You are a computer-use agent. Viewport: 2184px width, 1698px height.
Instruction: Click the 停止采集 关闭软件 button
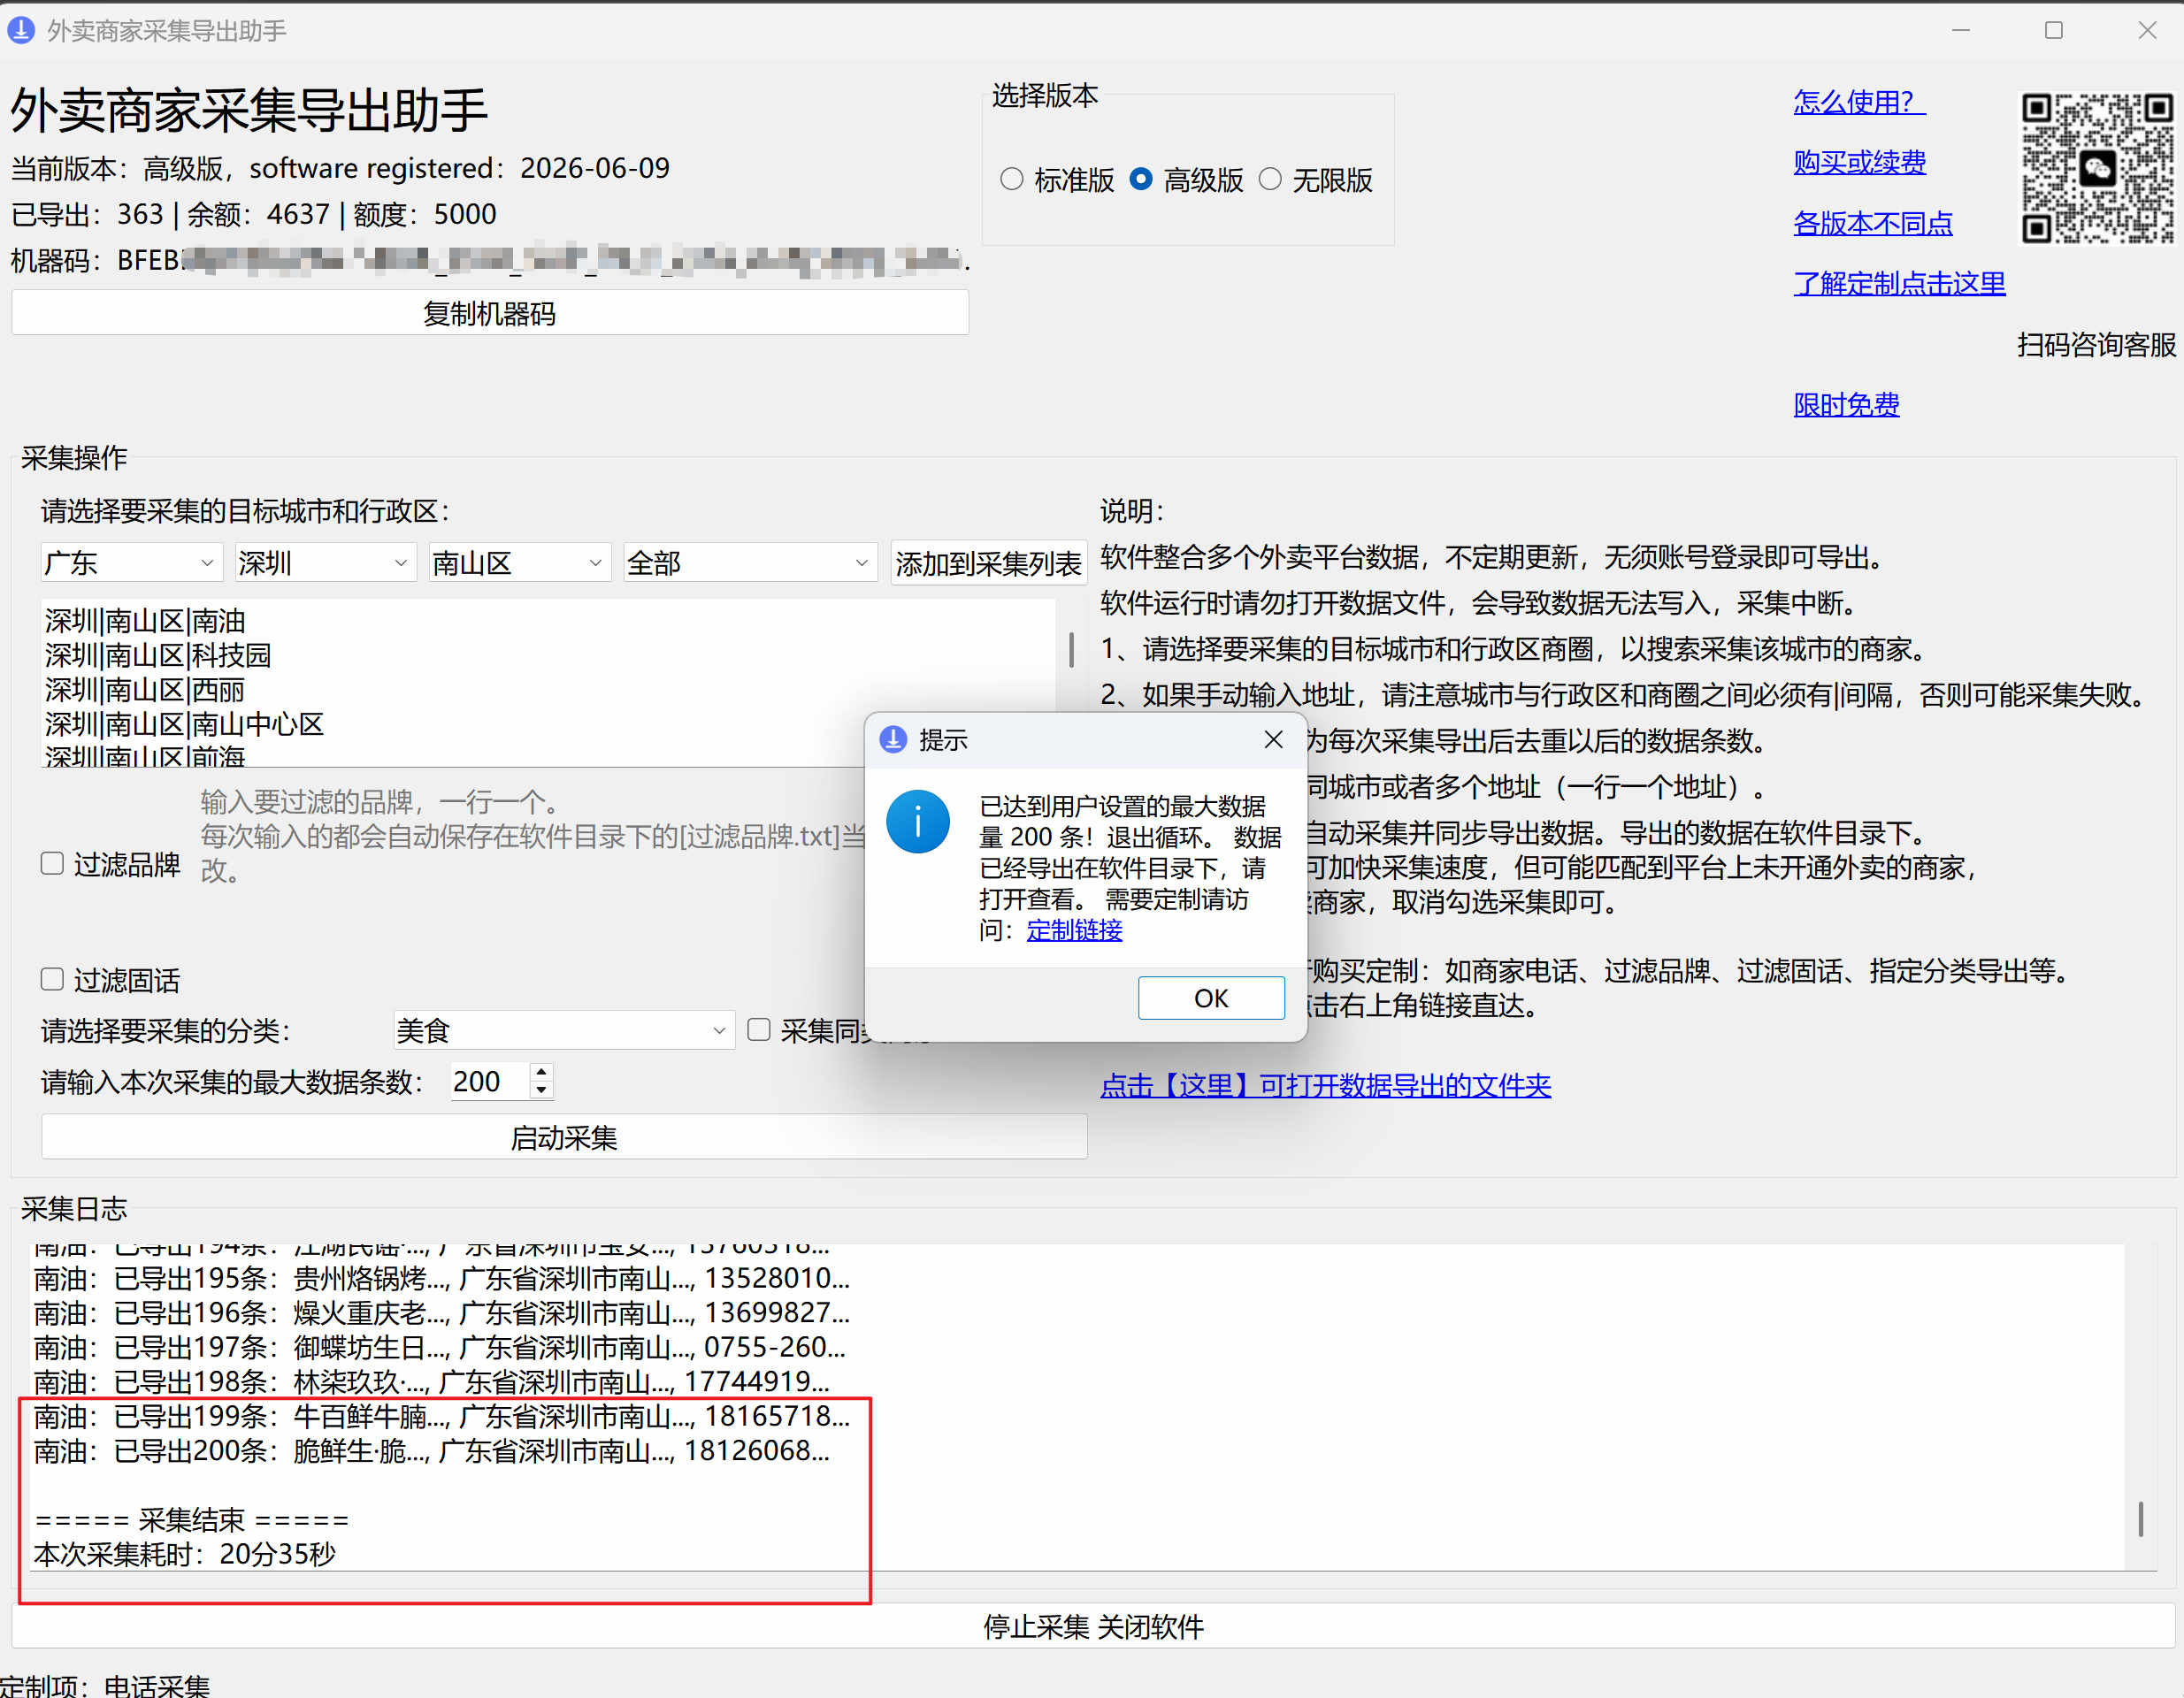click(x=1093, y=1627)
